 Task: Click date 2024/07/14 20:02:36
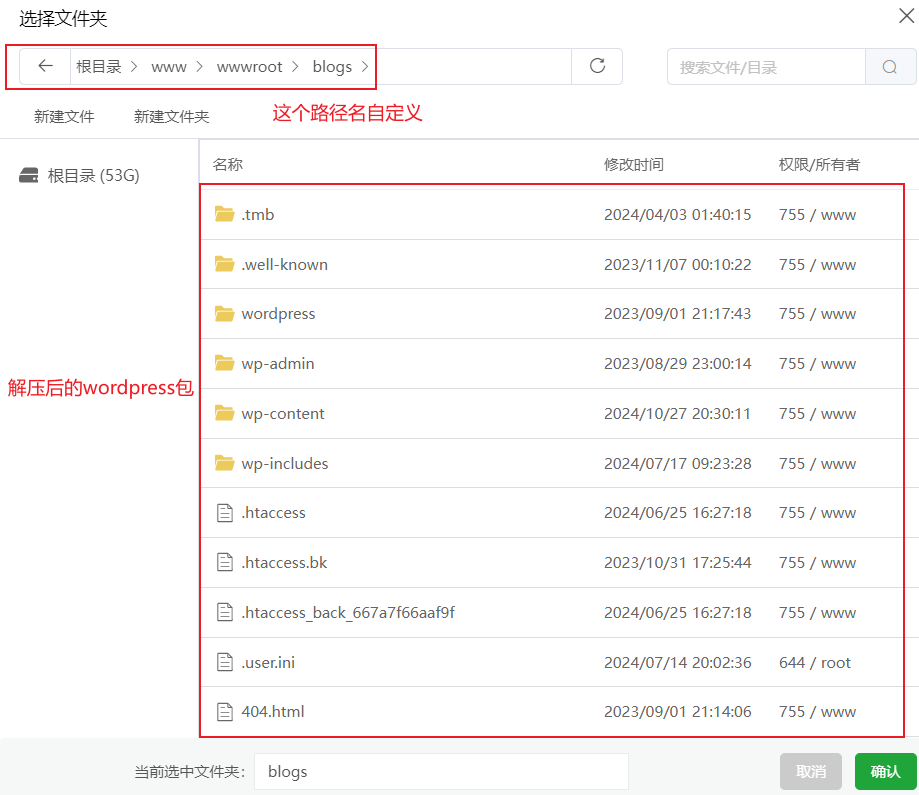[x=678, y=662]
